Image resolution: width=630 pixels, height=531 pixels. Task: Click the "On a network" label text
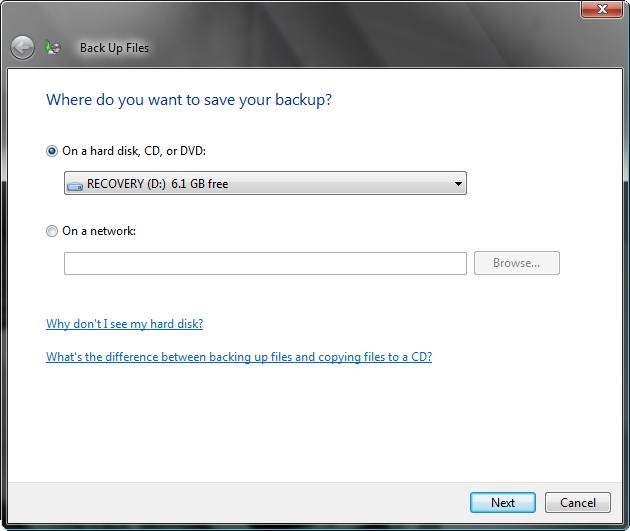[x=99, y=231]
